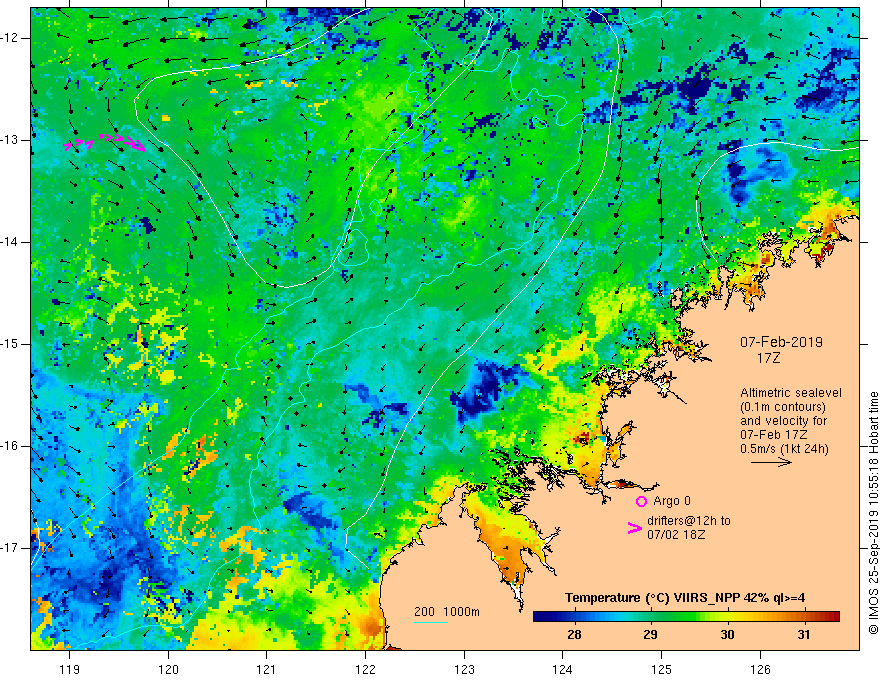Click the longitude label 122
Image resolution: width=880 pixels, height=680 pixels.
coord(365,669)
